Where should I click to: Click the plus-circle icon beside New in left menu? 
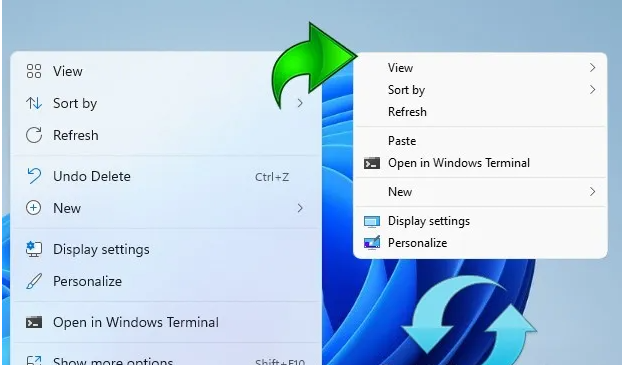pyautogui.click(x=33, y=208)
